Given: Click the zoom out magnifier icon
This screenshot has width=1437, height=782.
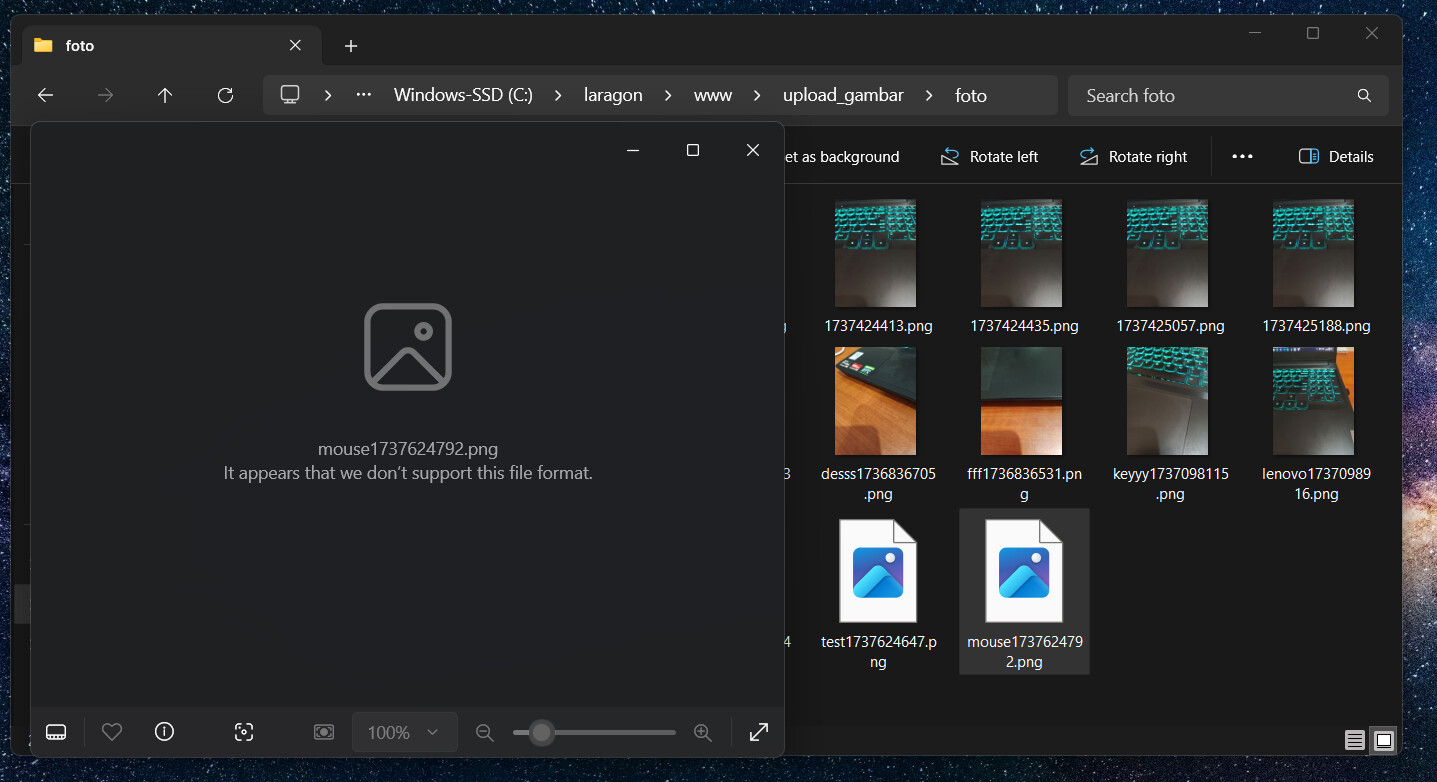Looking at the screenshot, I should pos(485,732).
